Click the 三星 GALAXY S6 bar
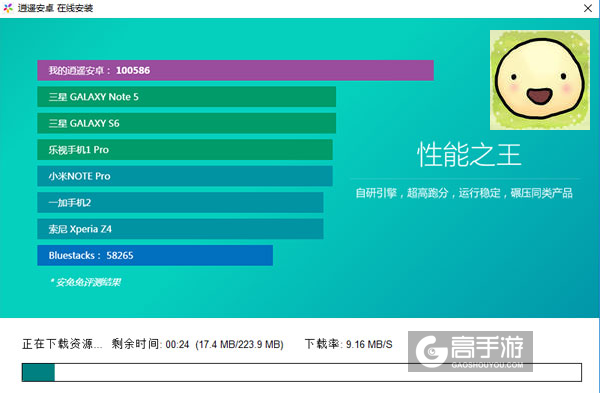600x393 pixels. coord(187,123)
